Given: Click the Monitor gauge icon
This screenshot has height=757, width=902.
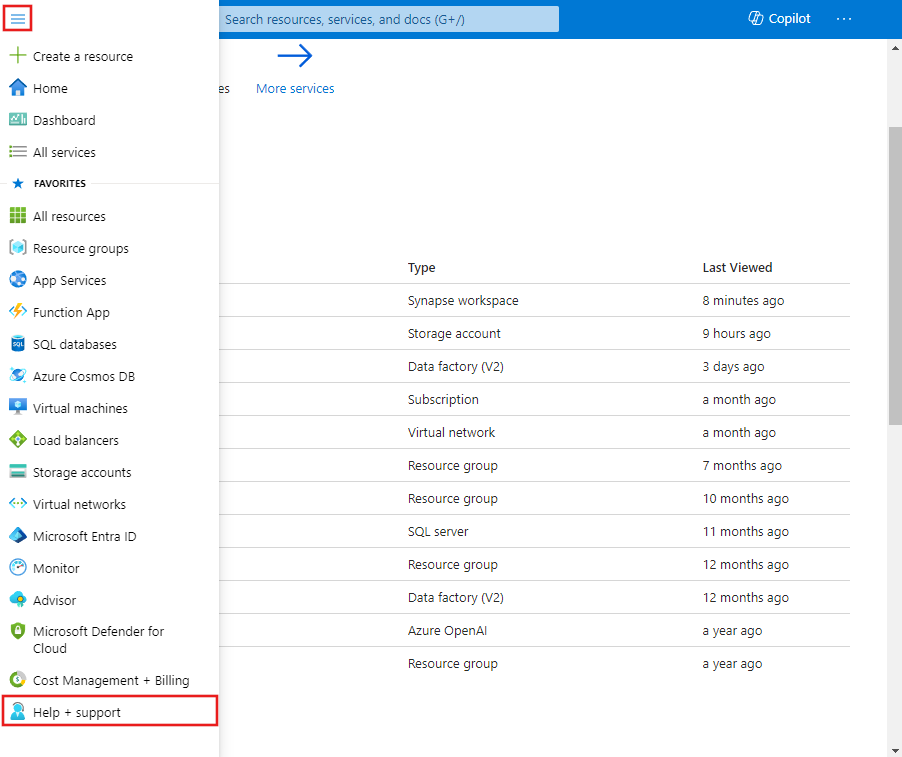Looking at the screenshot, I should point(18,567).
